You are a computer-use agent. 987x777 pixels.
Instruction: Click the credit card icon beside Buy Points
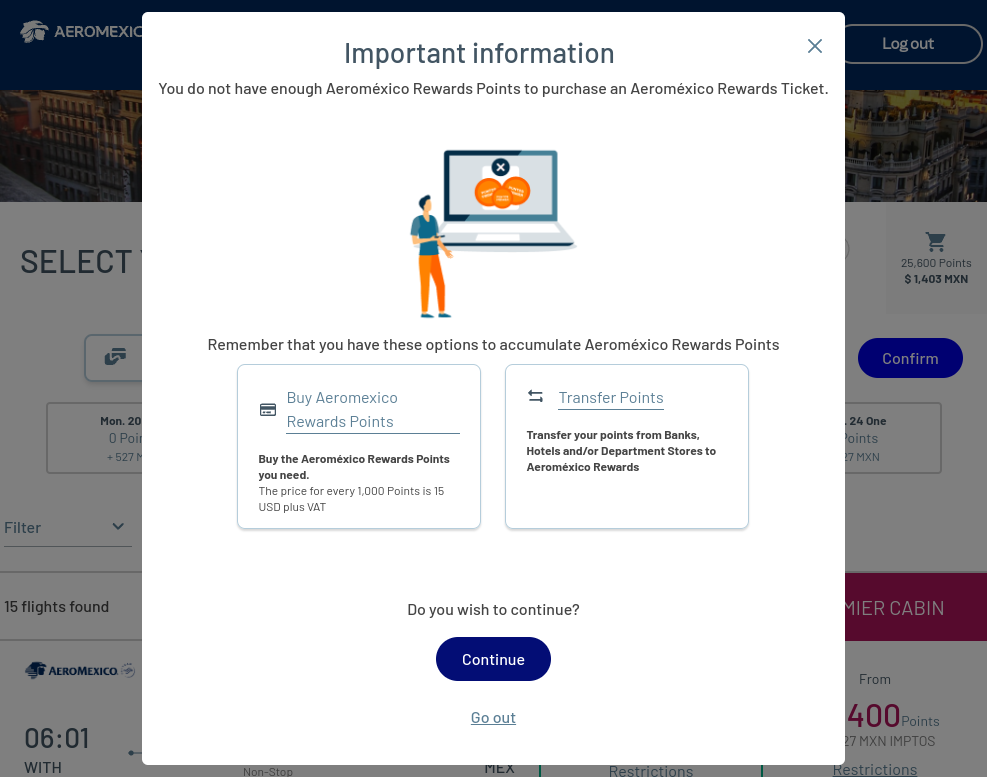[x=268, y=410]
